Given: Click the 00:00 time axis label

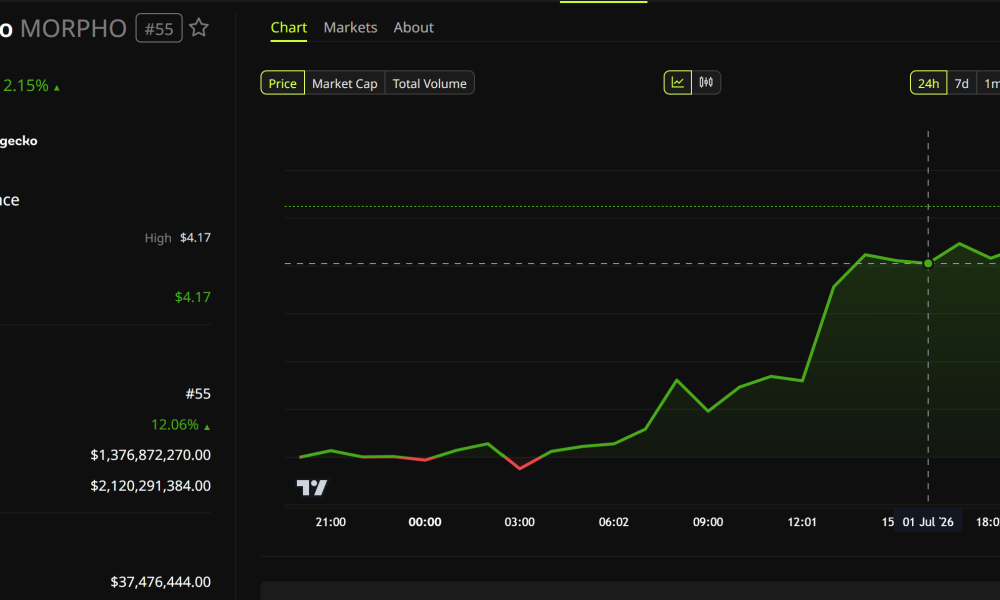Looking at the screenshot, I should click(x=425, y=522).
